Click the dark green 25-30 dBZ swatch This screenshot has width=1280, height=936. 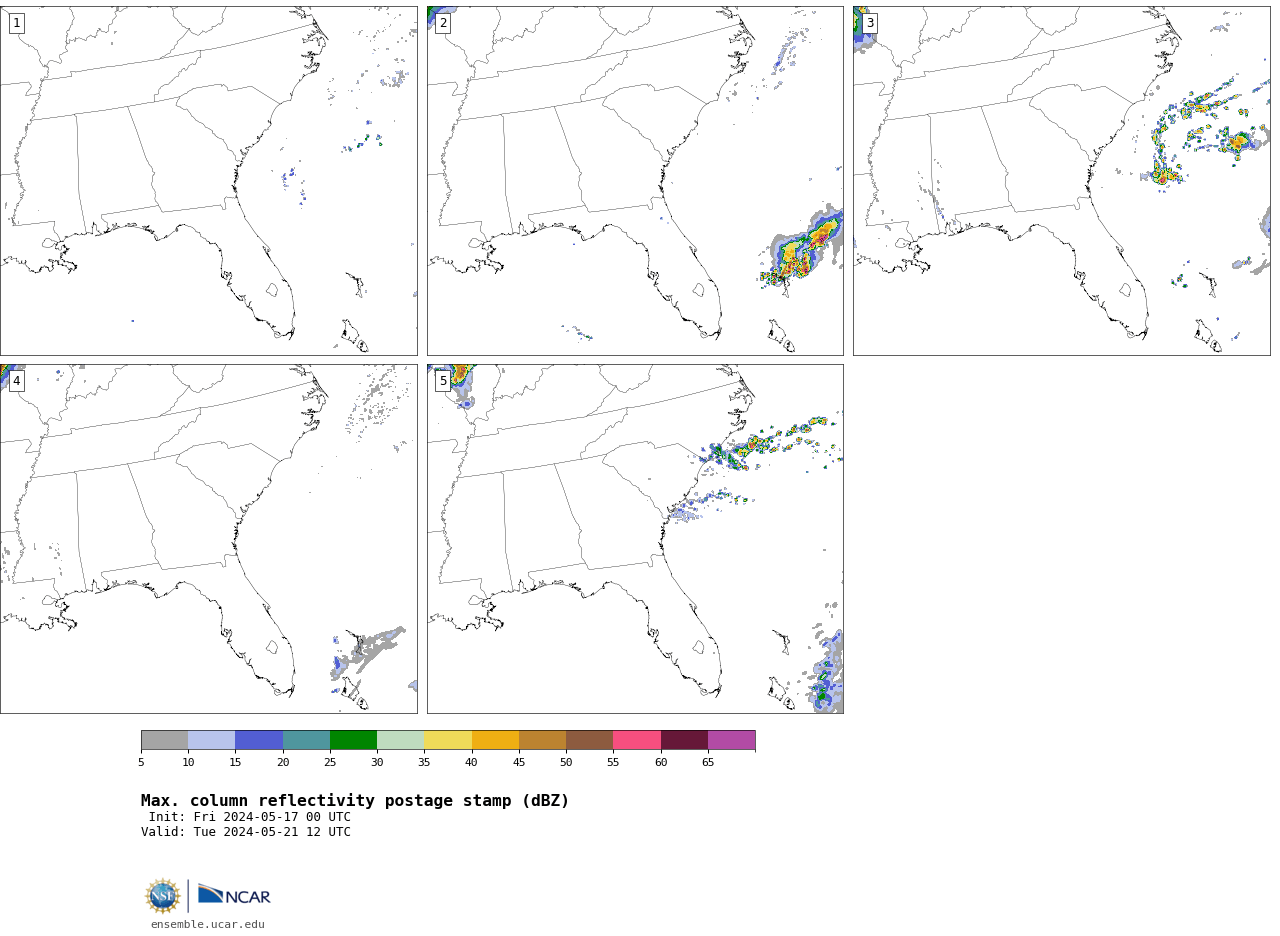(x=353, y=740)
